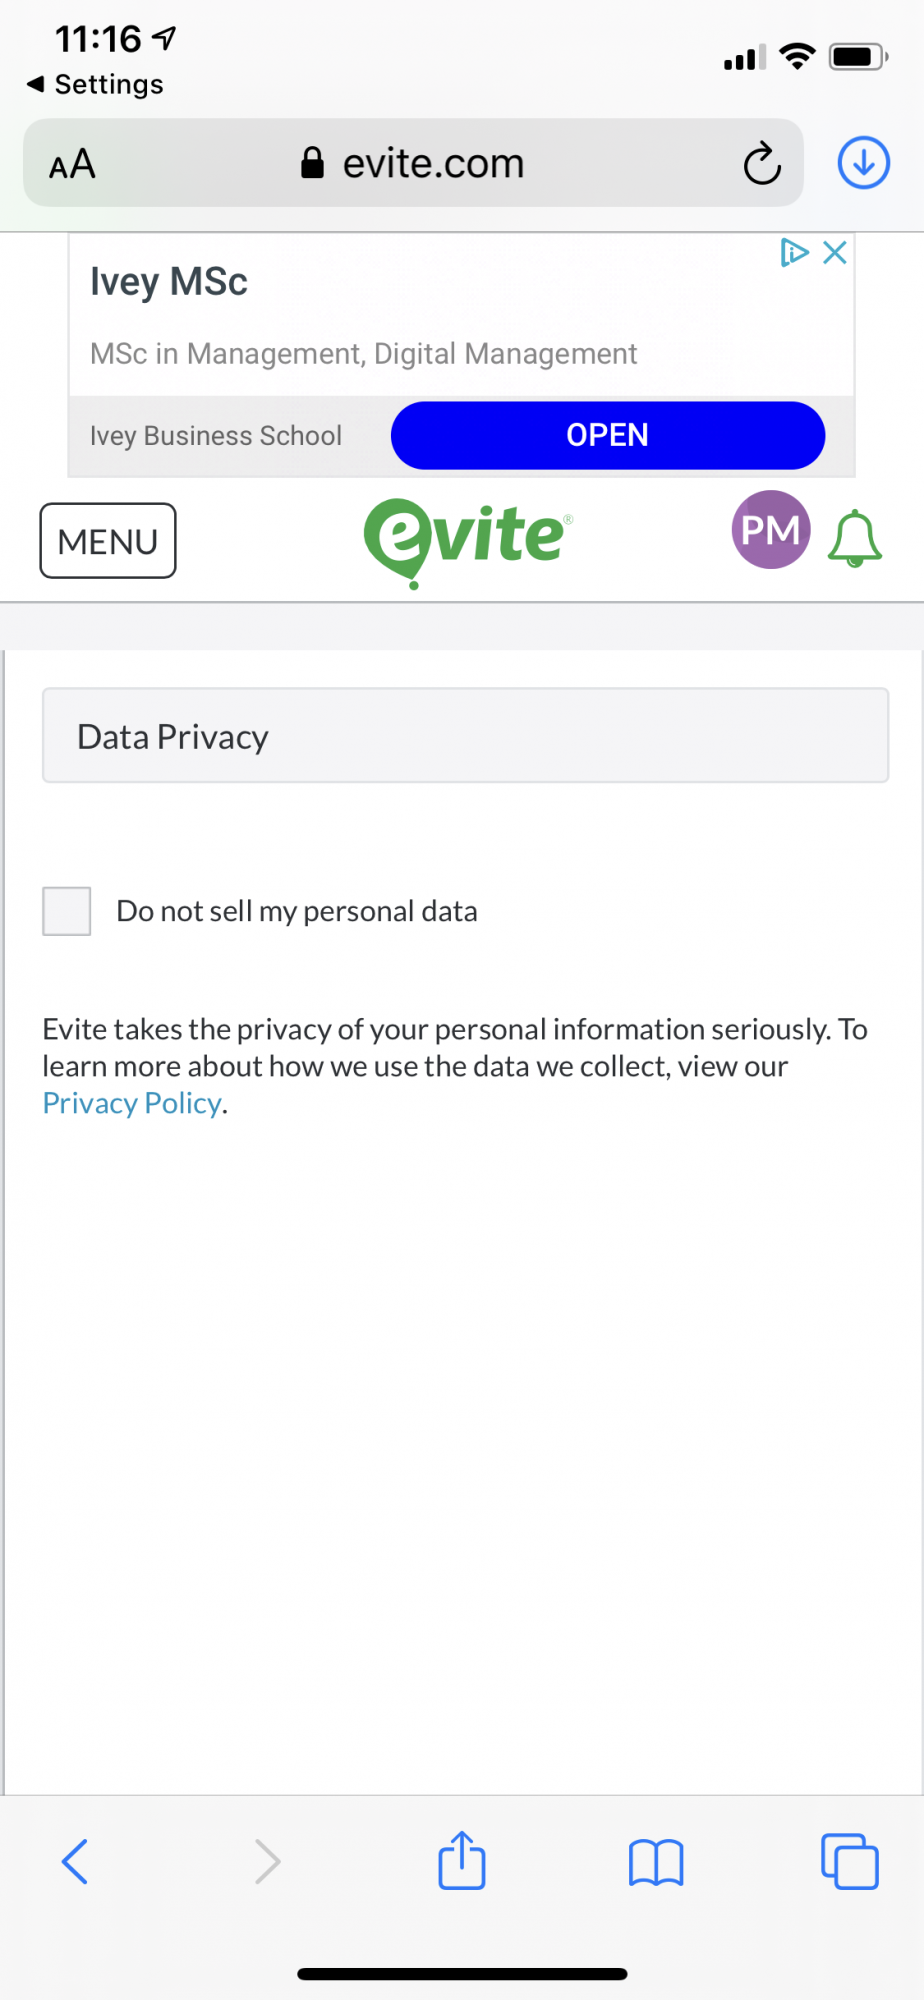Tap the blue OPEN ad button
Image resolution: width=924 pixels, height=2000 pixels.
[x=608, y=435]
